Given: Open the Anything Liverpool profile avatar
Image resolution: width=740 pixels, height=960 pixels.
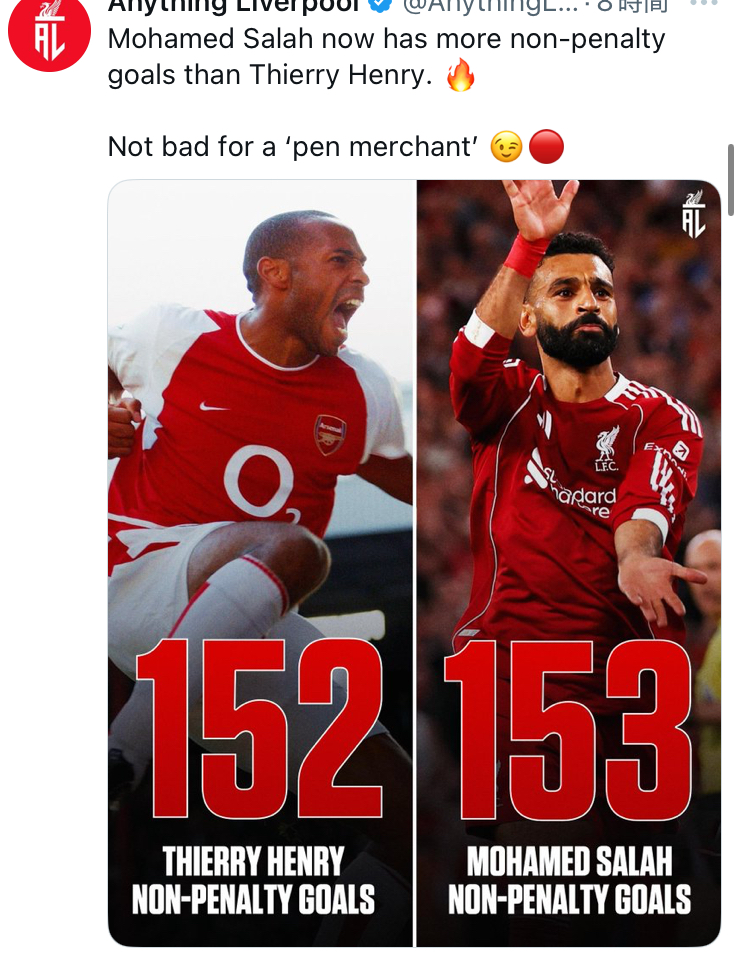Looking at the screenshot, I should tap(49, 31).
